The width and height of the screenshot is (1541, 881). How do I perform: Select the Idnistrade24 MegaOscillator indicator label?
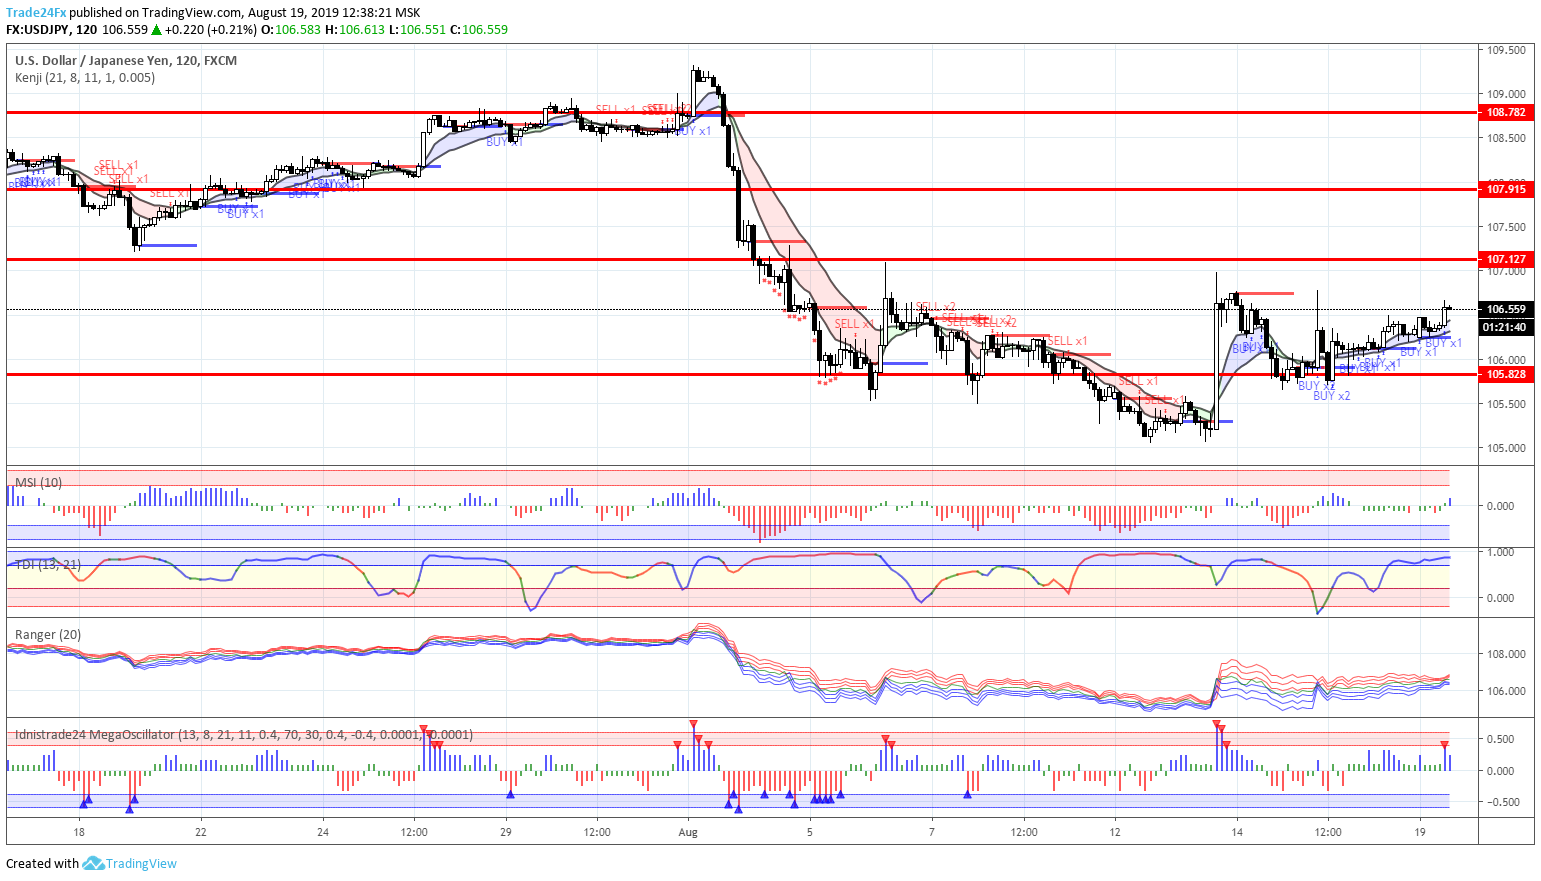click(244, 734)
